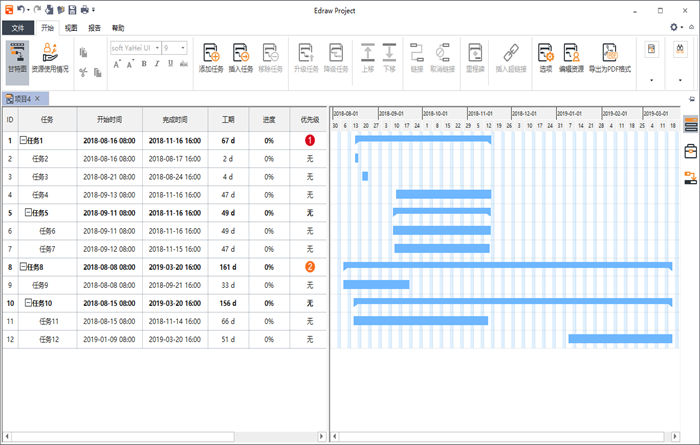Click the Demote Task icon
Screen dimensions: 700x445
pos(336,53)
